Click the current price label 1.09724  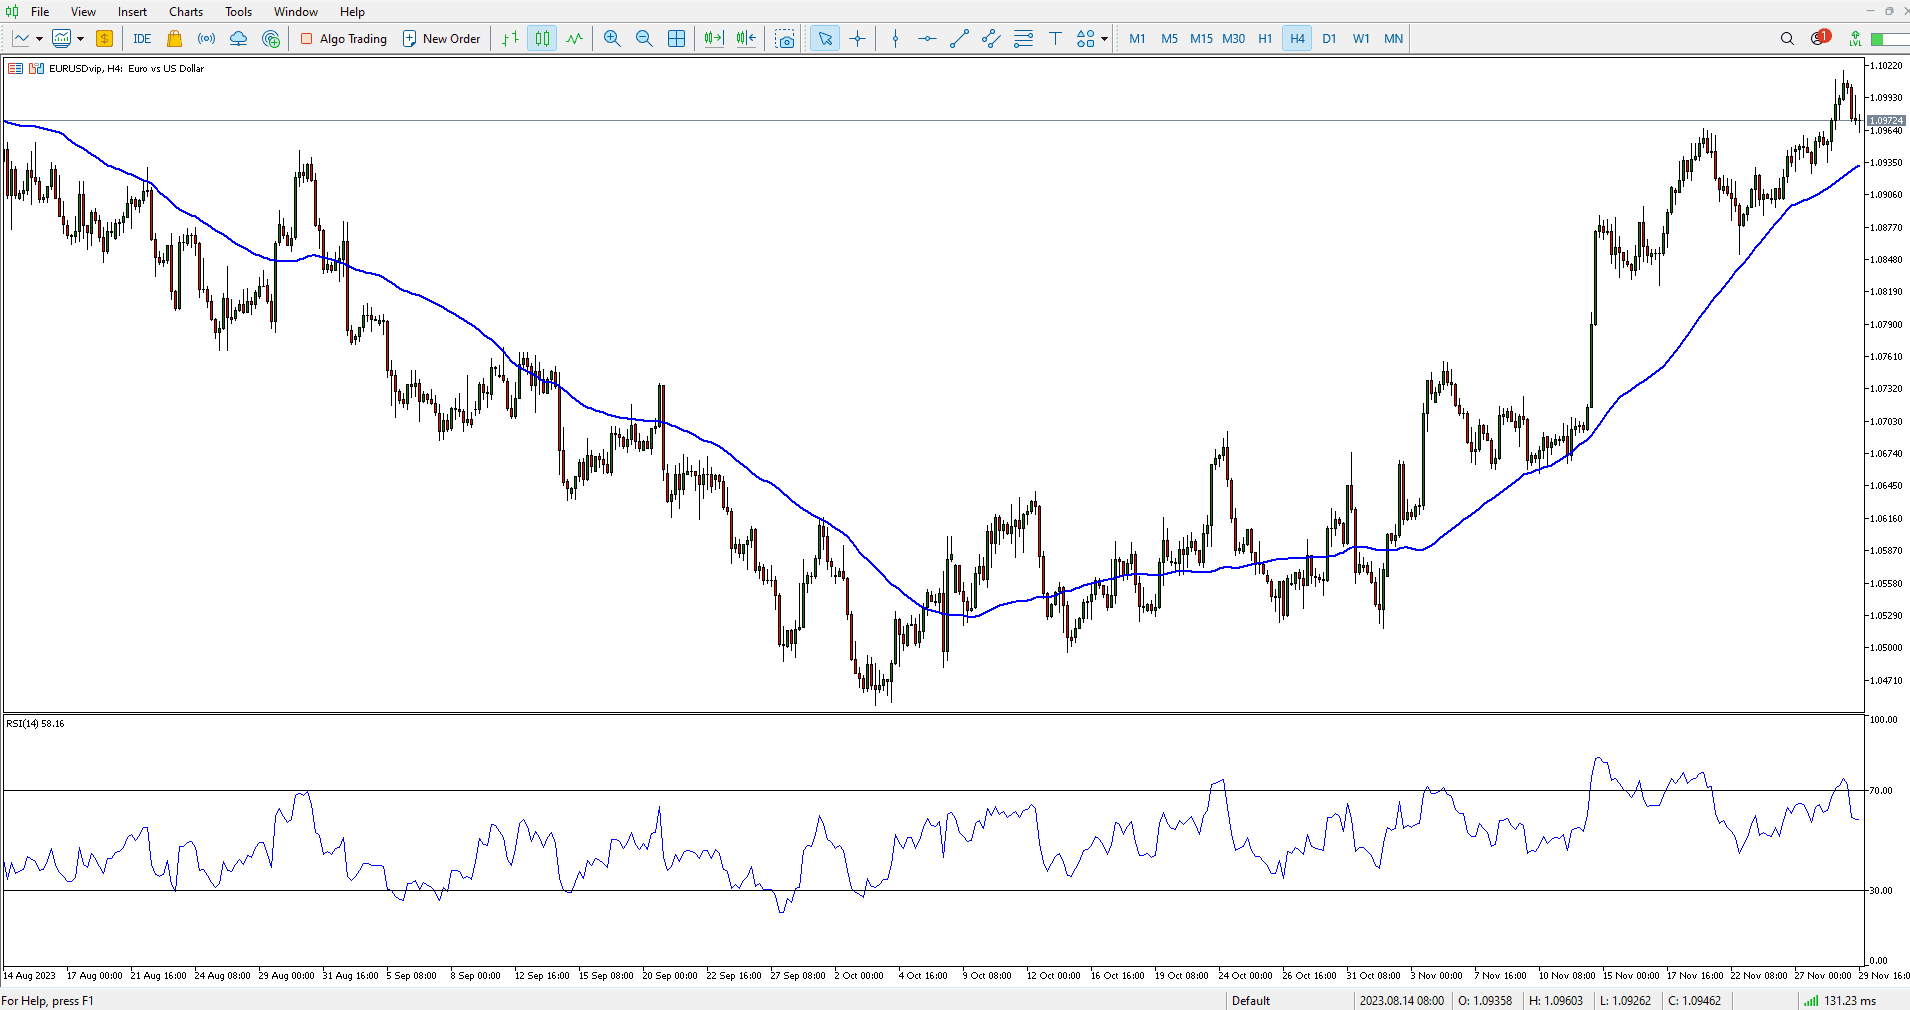[1886, 121]
